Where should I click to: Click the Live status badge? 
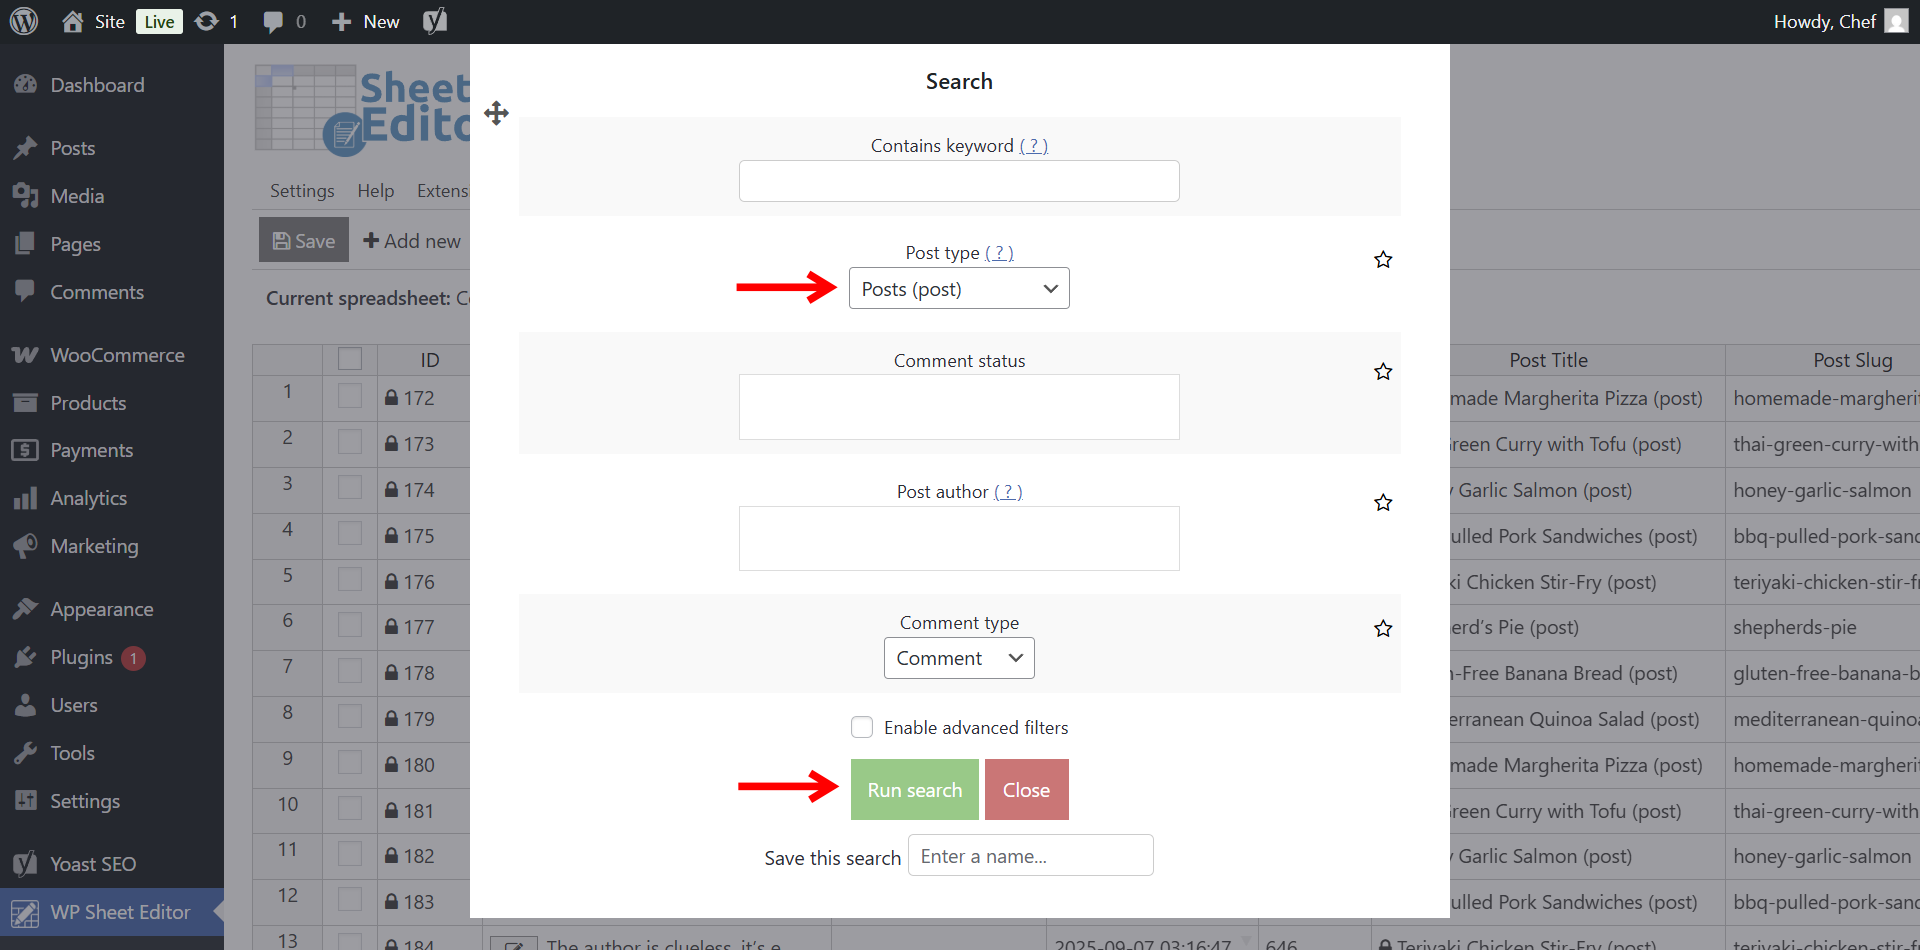coord(159,22)
